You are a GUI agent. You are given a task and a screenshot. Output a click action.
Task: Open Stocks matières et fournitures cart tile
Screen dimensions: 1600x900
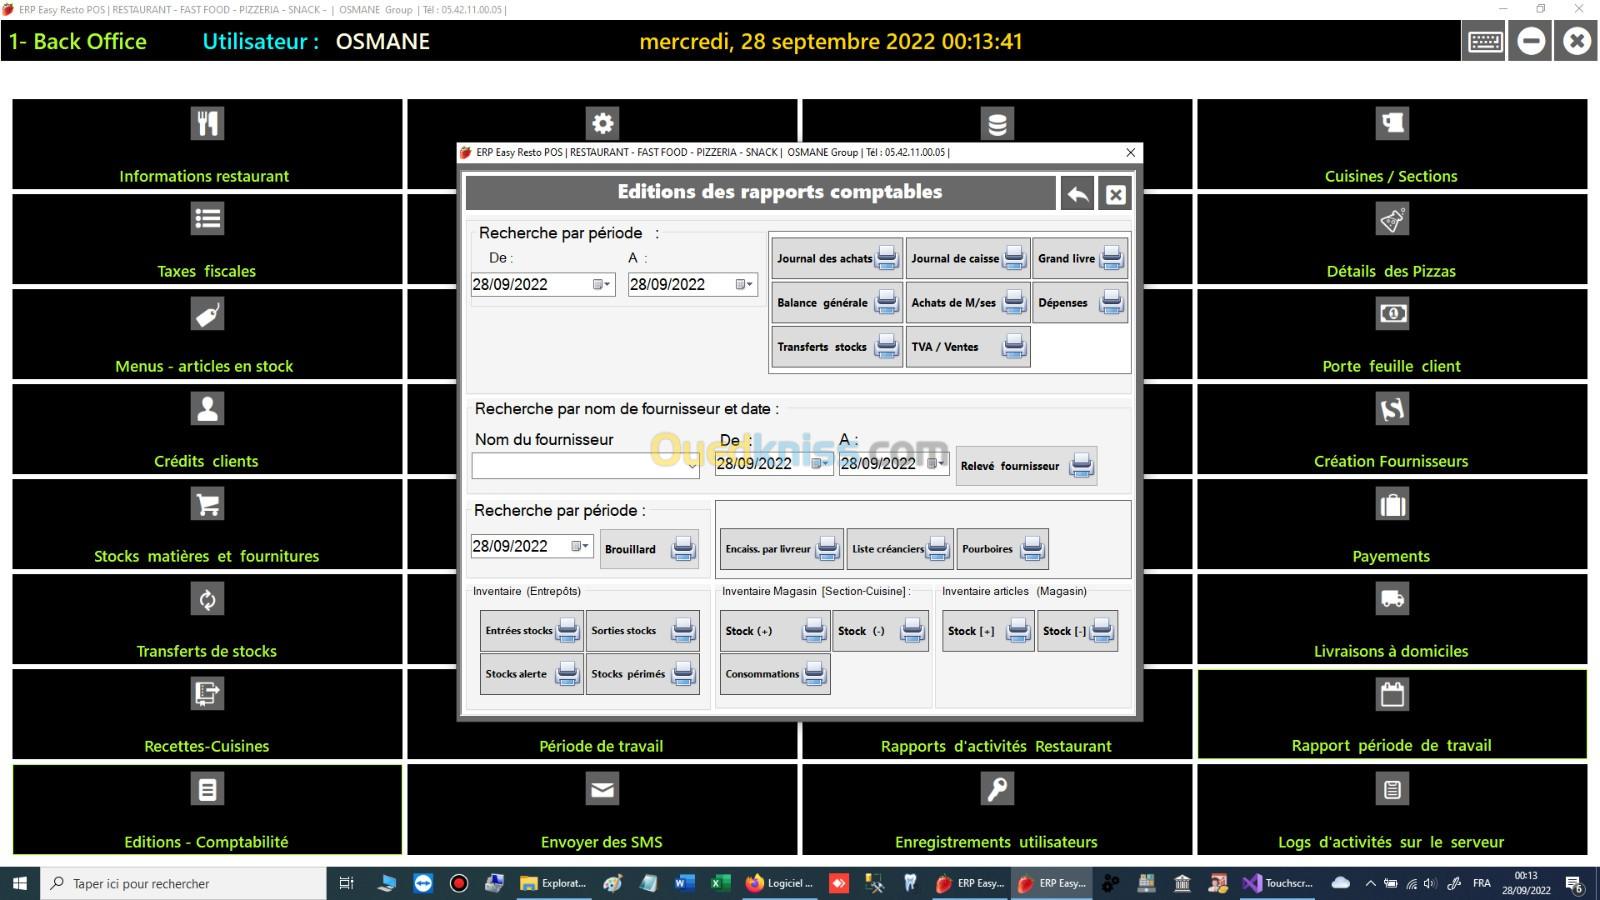click(207, 524)
